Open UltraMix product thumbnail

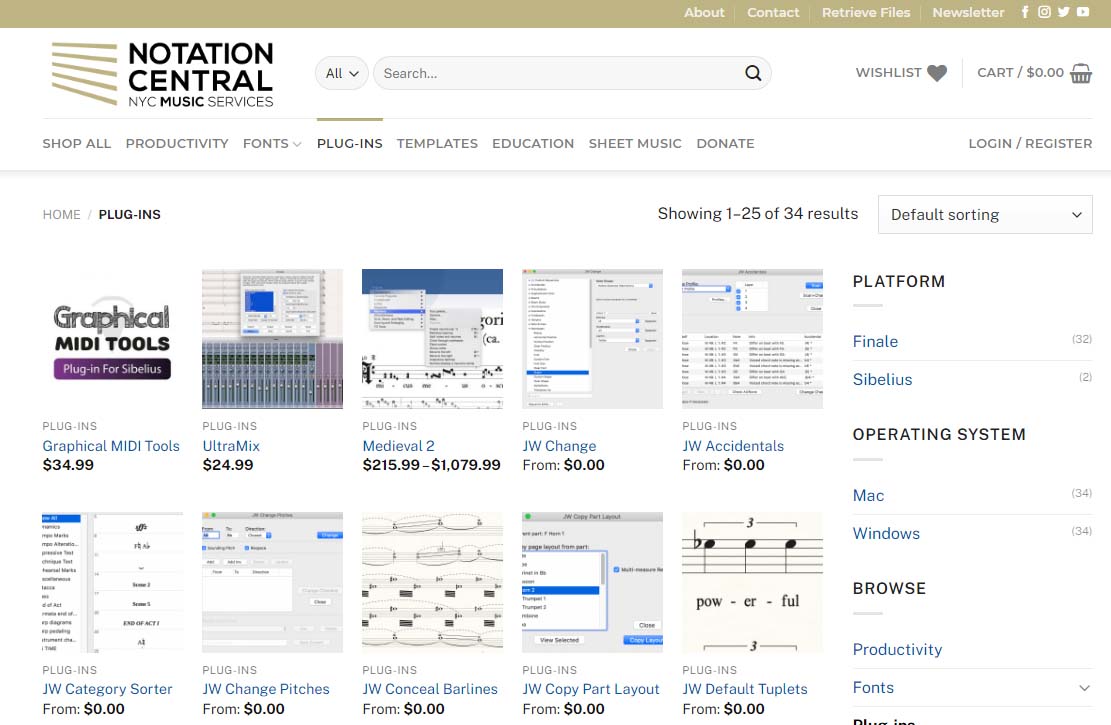point(272,339)
